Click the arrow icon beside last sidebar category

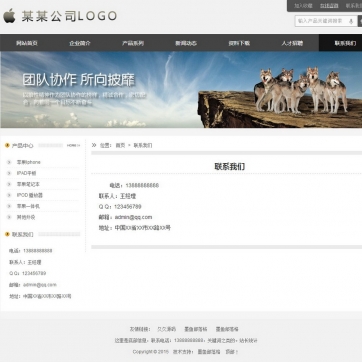tap(9, 217)
